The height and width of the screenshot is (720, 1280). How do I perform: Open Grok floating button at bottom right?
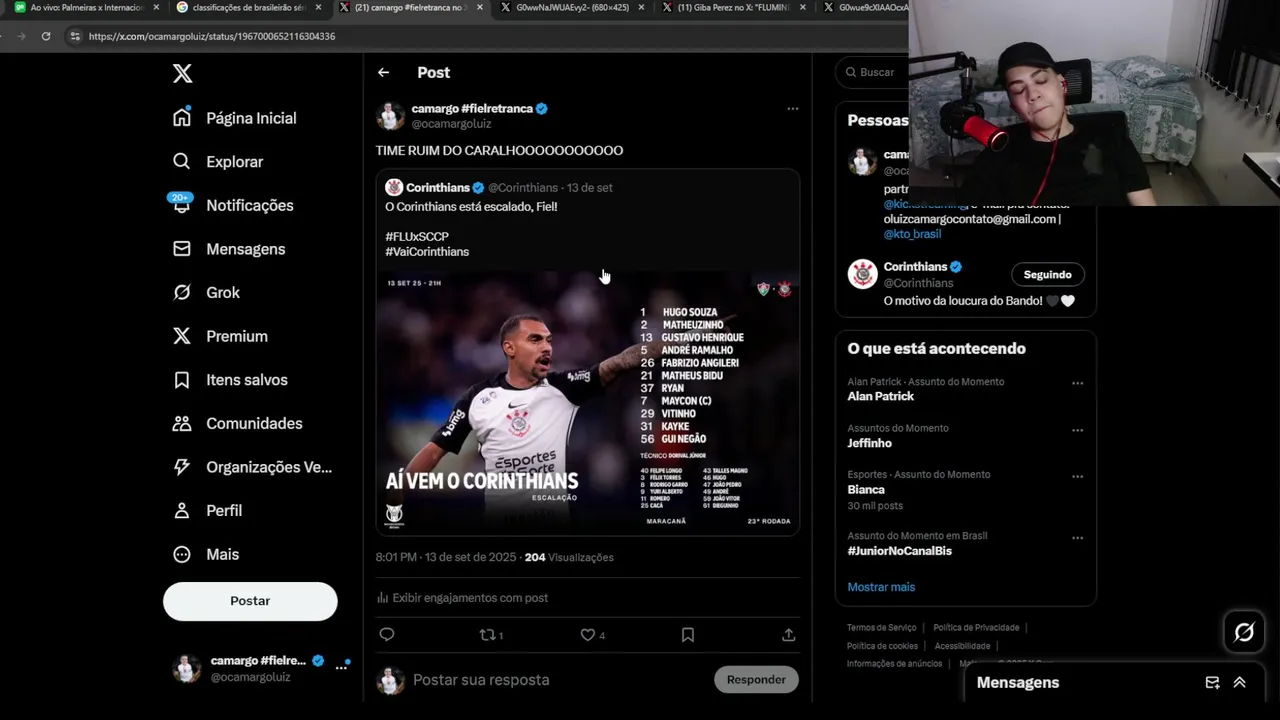coord(1244,632)
